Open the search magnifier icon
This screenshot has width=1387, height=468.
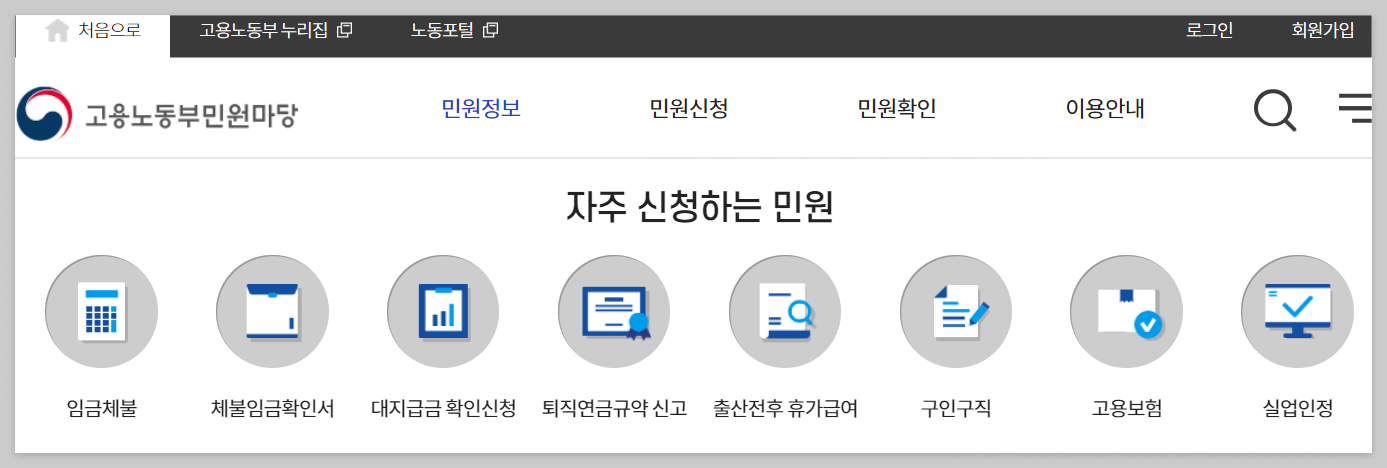[x=1275, y=110]
